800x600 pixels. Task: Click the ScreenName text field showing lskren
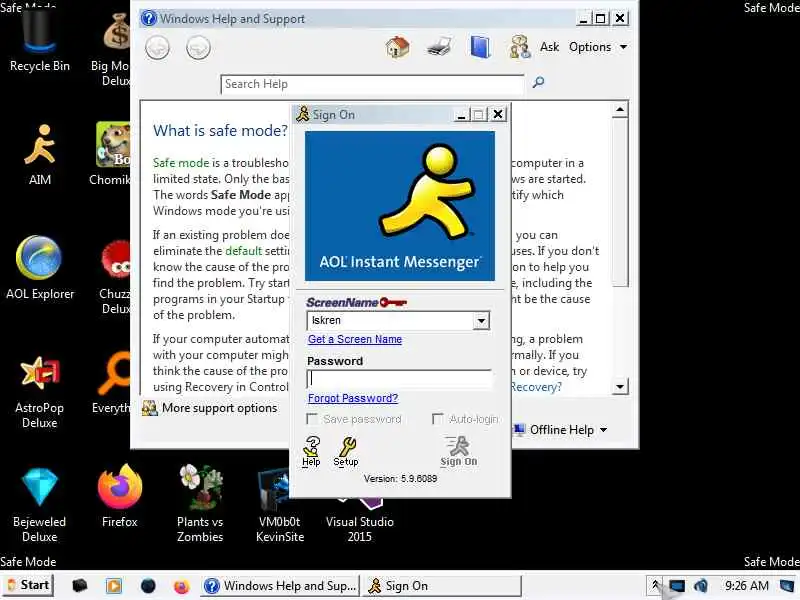click(x=390, y=321)
